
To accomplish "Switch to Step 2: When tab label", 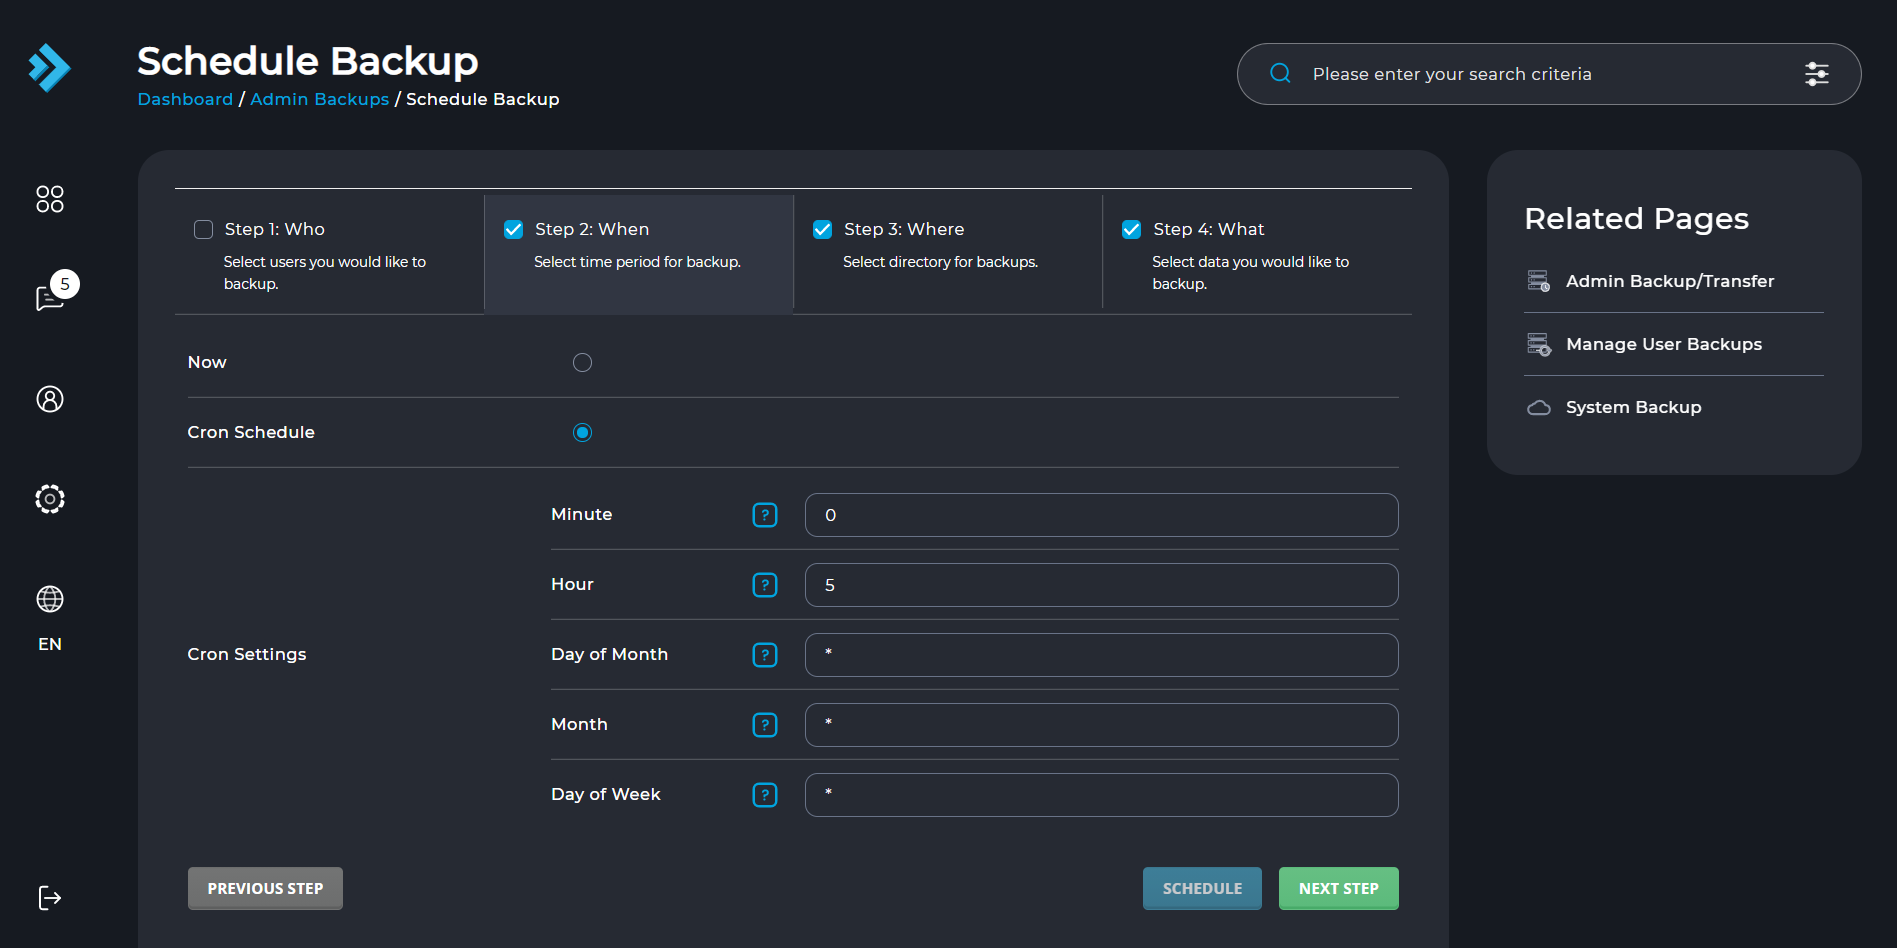I will pos(592,229).
